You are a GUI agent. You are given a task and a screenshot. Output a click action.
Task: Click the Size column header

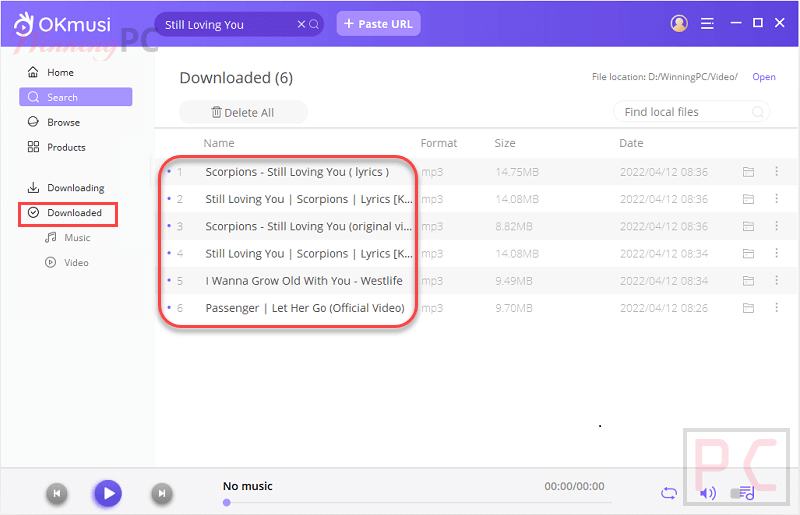click(505, 143)
